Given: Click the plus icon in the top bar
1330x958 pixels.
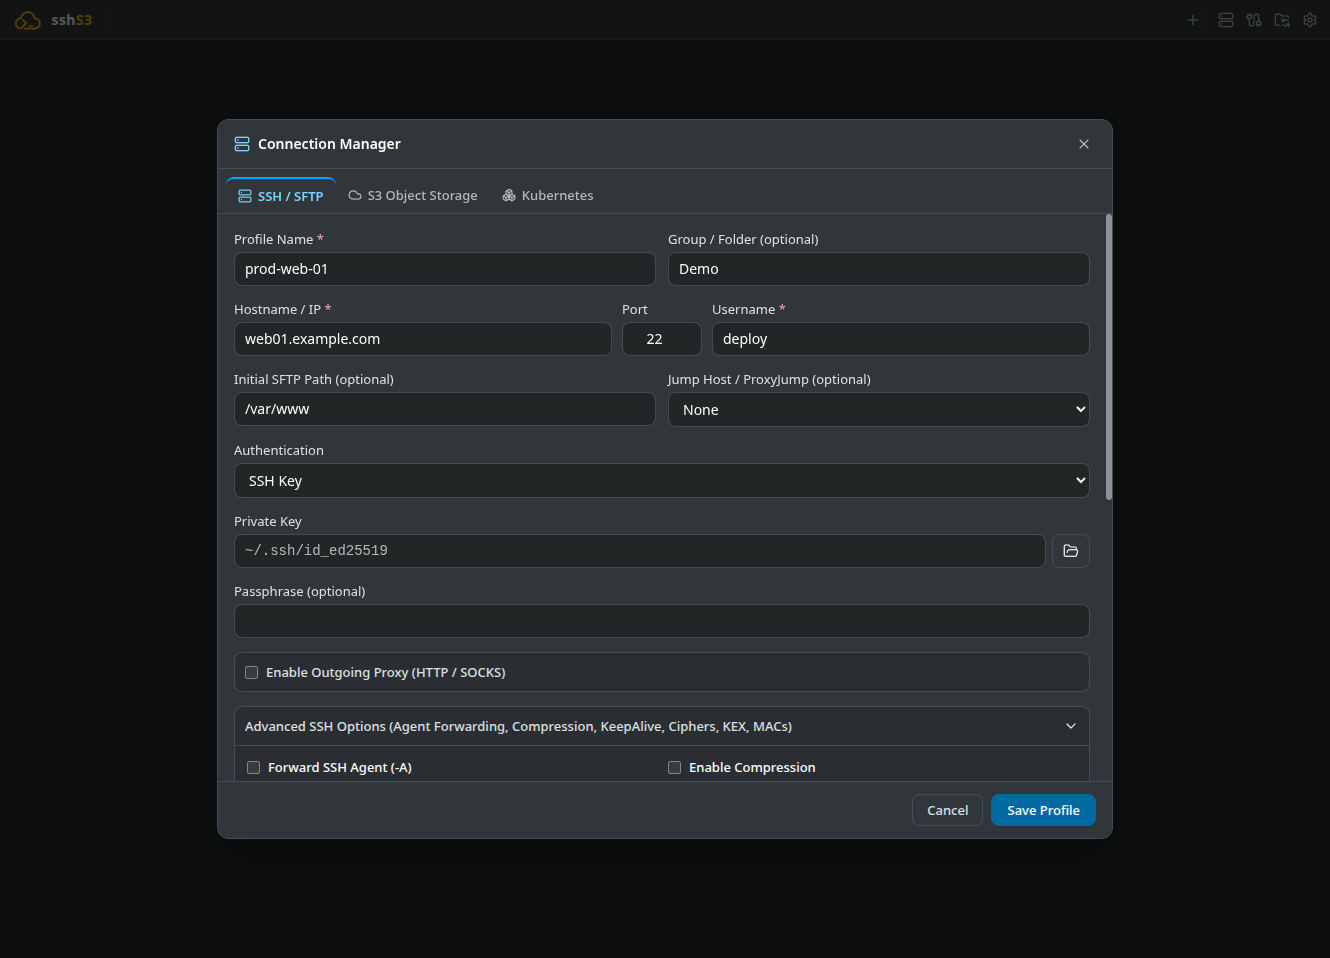Looking at the screenshot, I should (x=1192, y=20).
